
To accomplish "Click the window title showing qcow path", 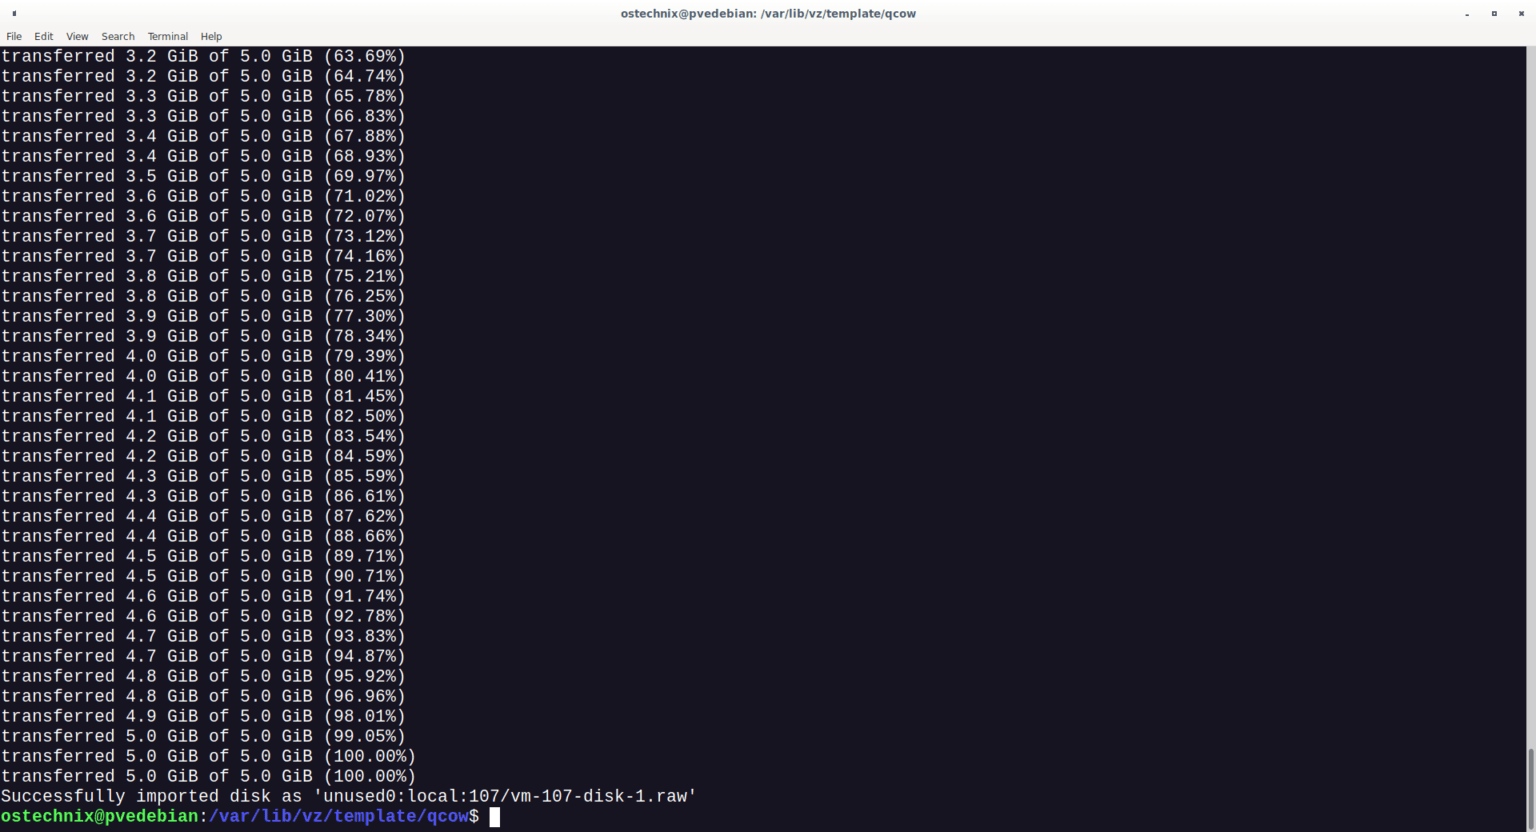I will [768, 13].
